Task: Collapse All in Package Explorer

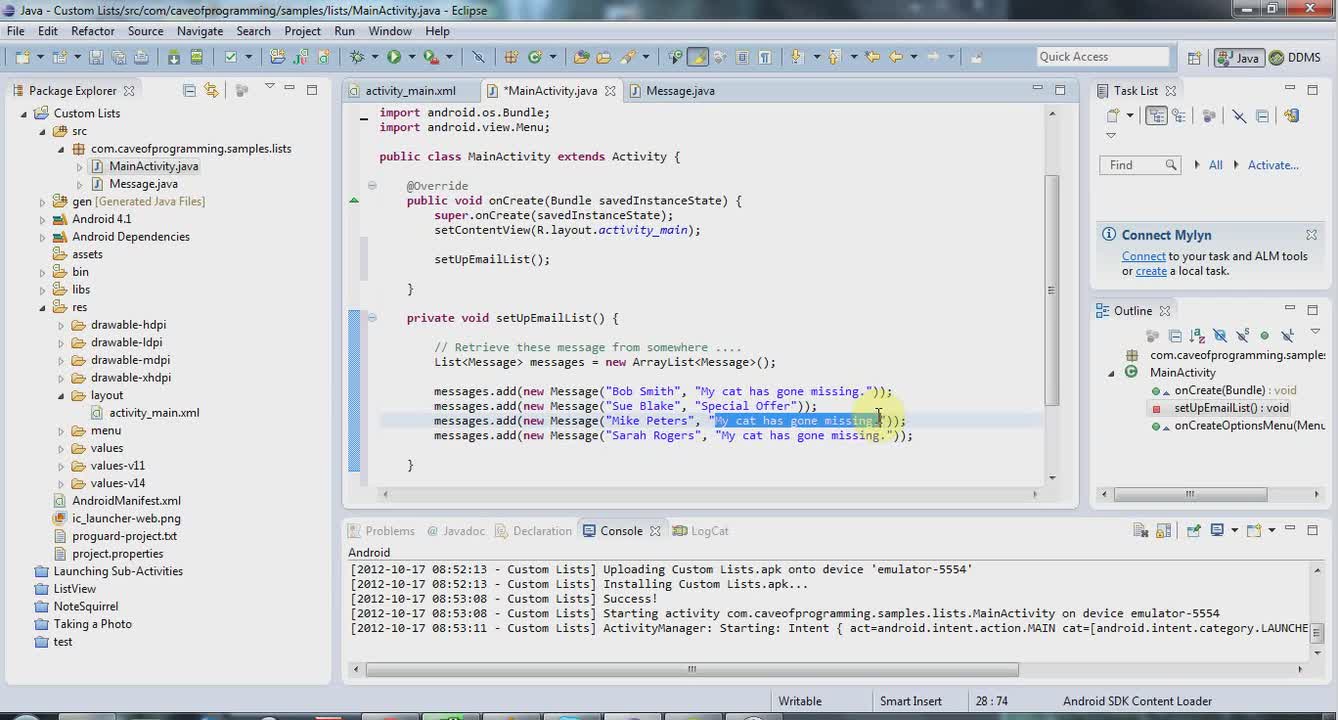Action: coord(189,90)
